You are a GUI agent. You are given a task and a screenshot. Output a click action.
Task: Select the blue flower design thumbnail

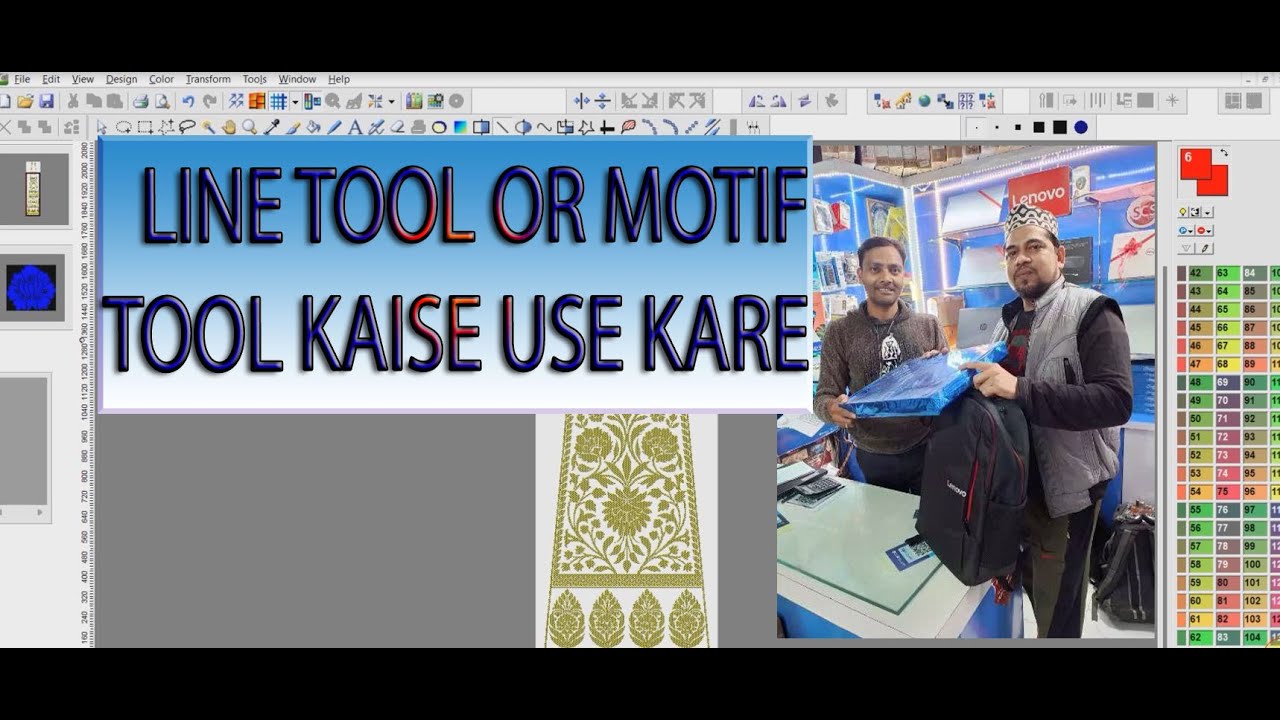point(32,288)
